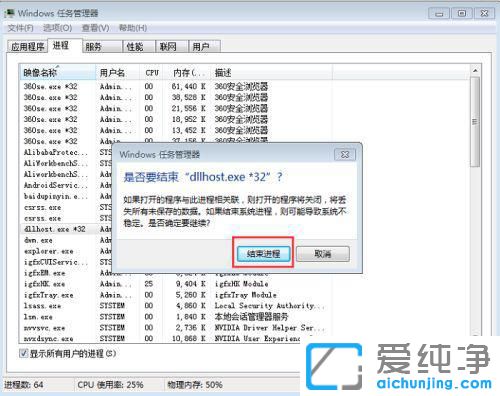Open the 用户 tab

click(x=204, y=47)
